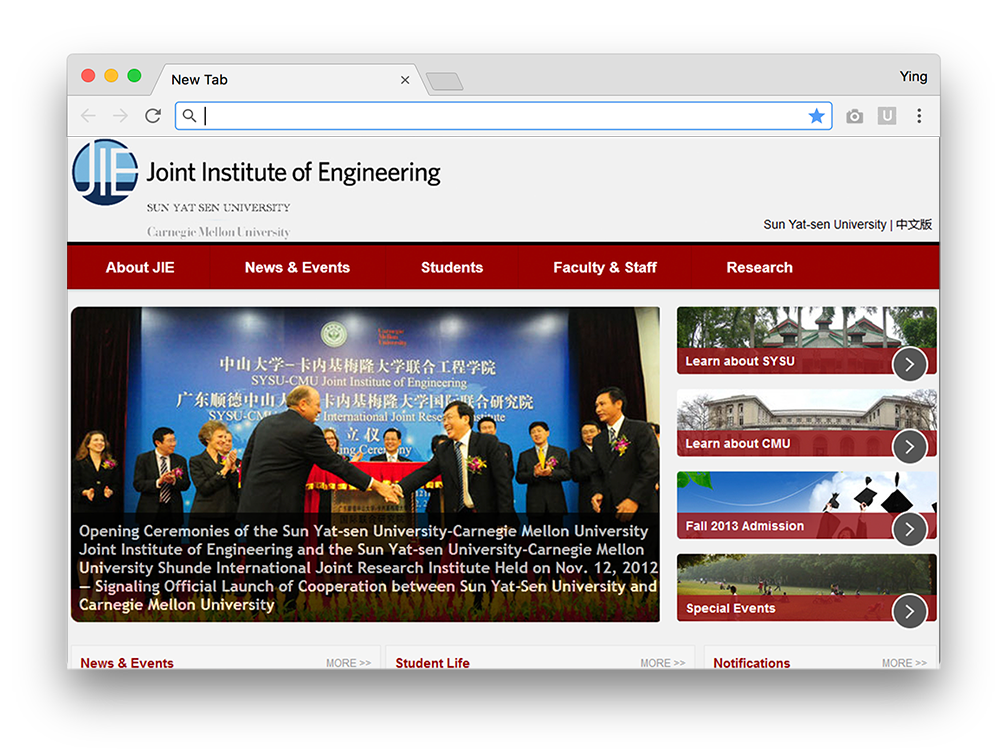Click the camera extension icon
The image size is (1000, 754).
(x=855, y=116)
